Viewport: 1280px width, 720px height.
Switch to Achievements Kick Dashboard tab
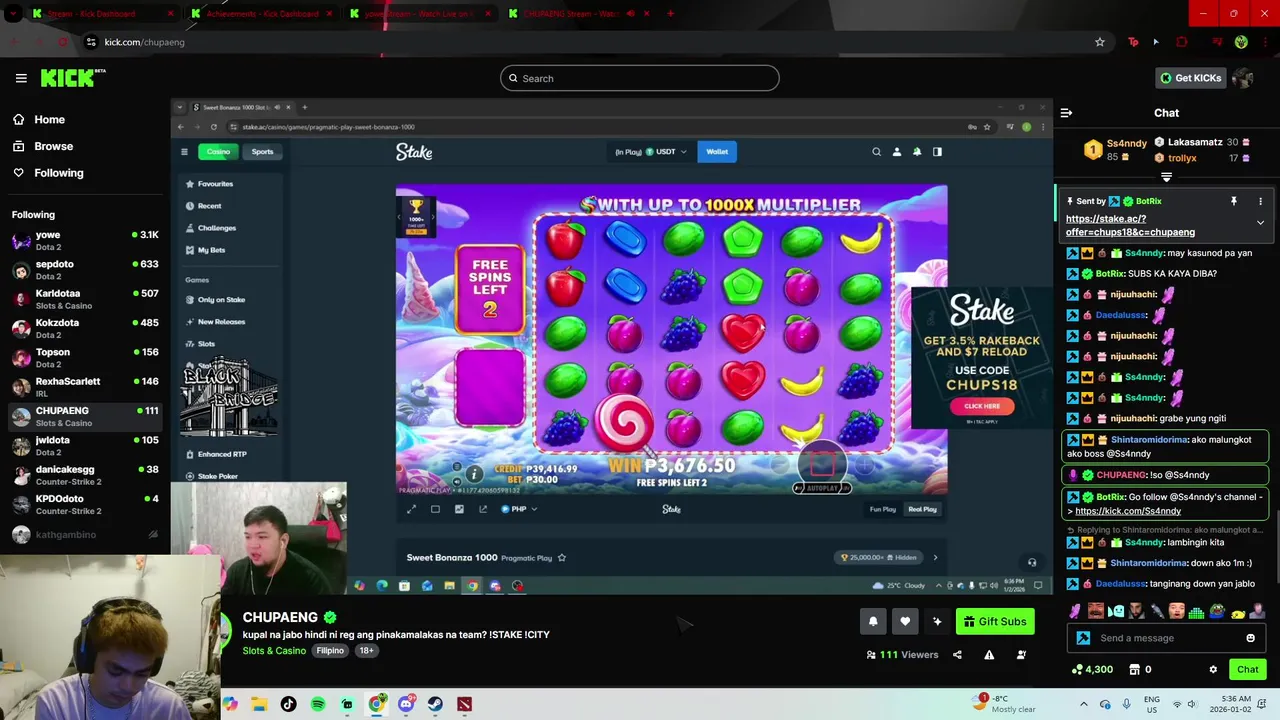pyautogui.click(x=261, y=14)
